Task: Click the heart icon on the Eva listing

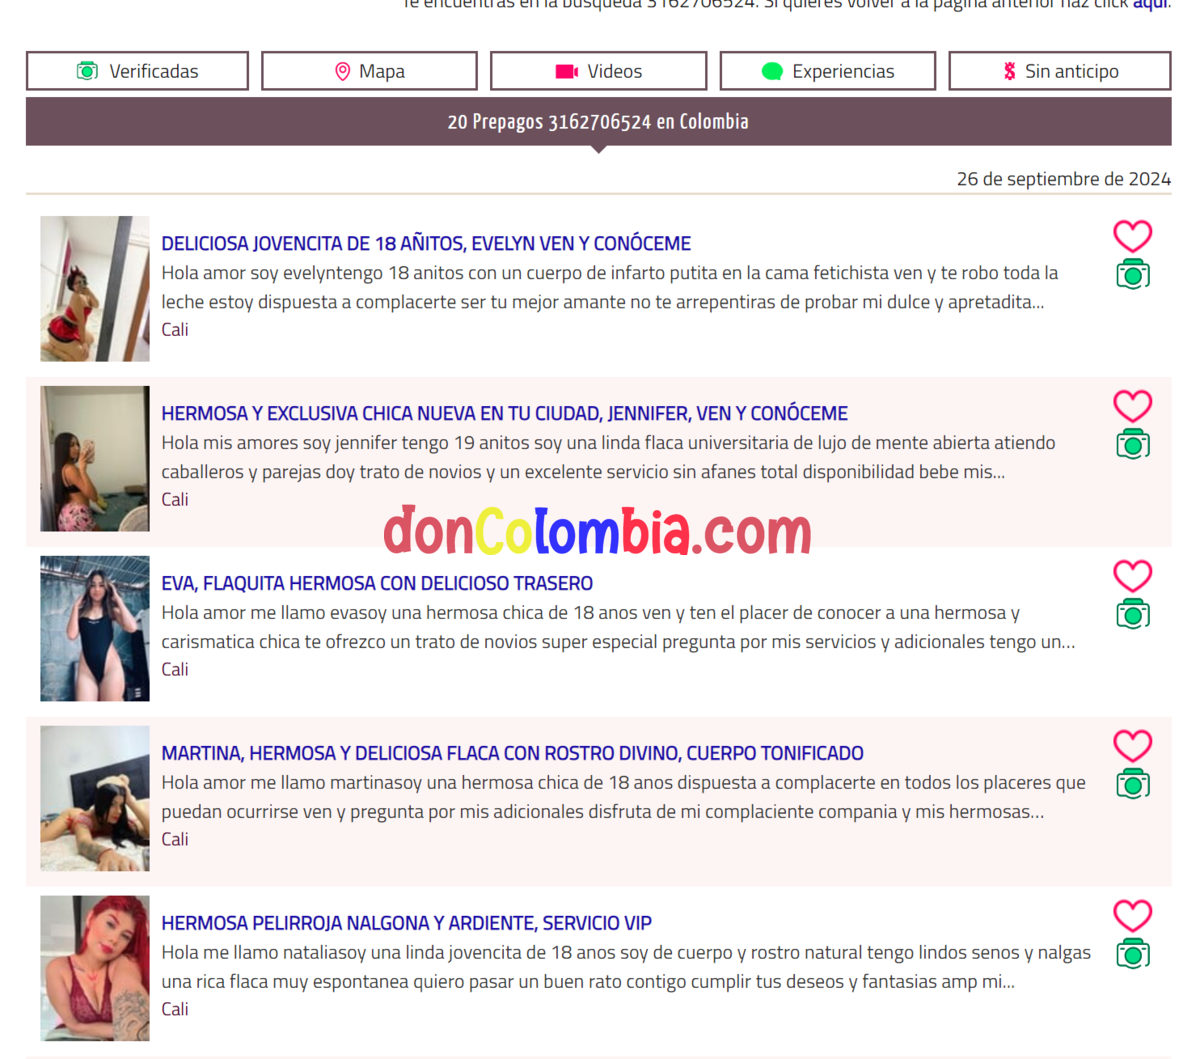Action: 1132,576
